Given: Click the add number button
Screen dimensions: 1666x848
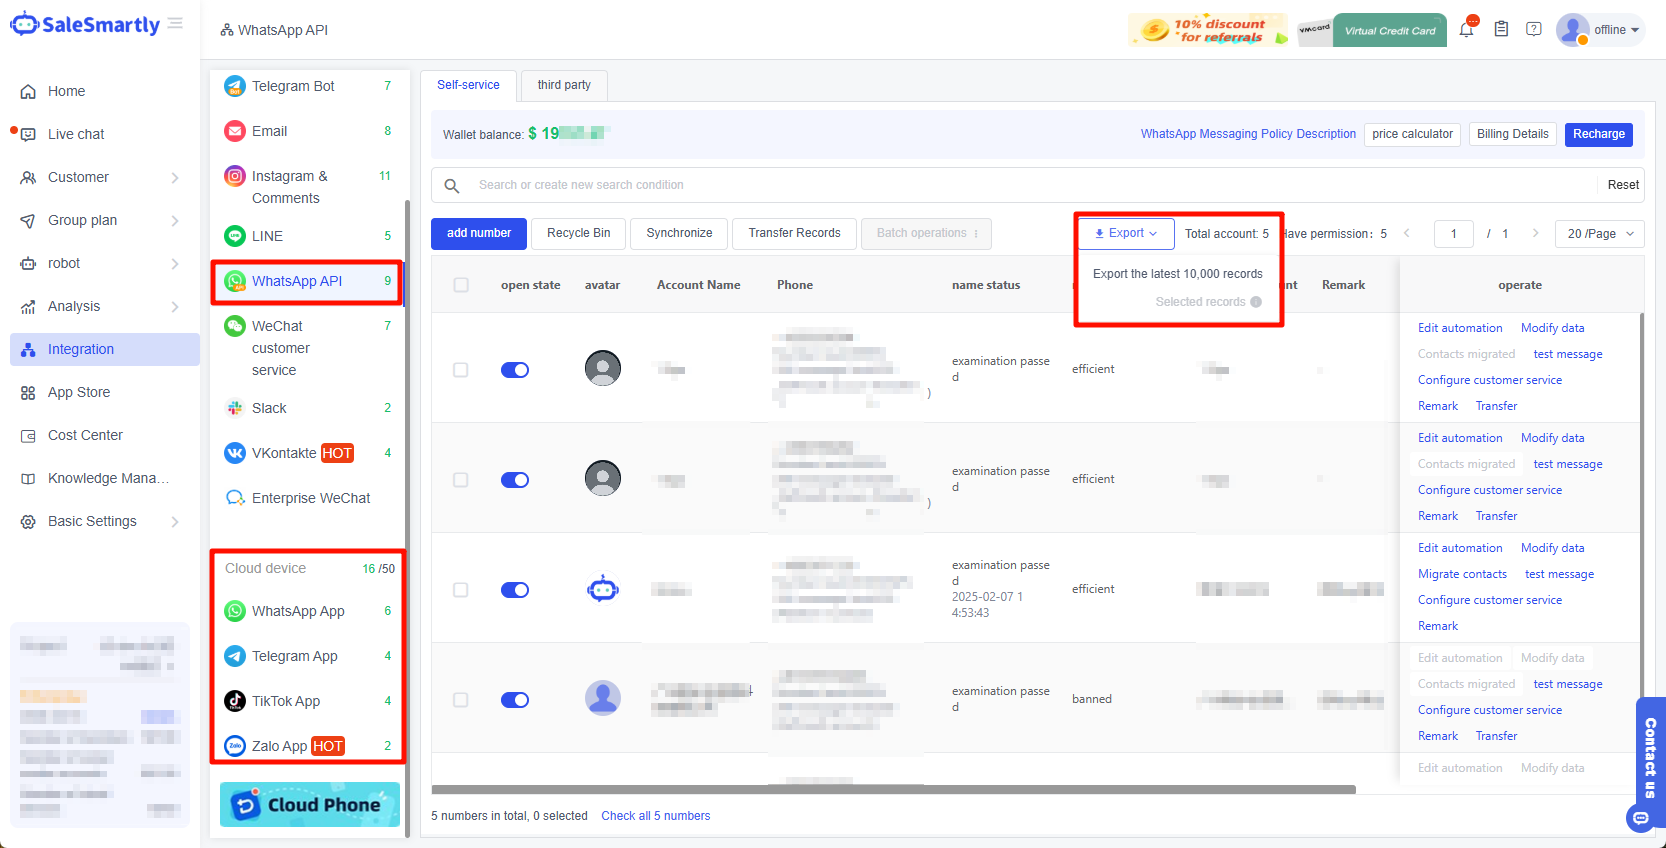Looking at the screenshot, I should pos(479,233).
